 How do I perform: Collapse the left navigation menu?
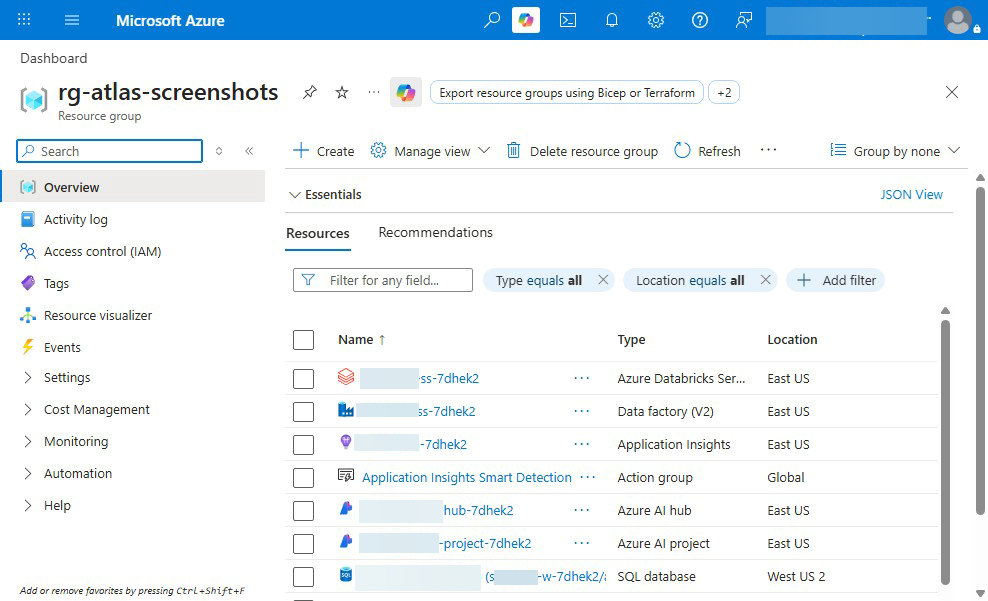[249, 151]
